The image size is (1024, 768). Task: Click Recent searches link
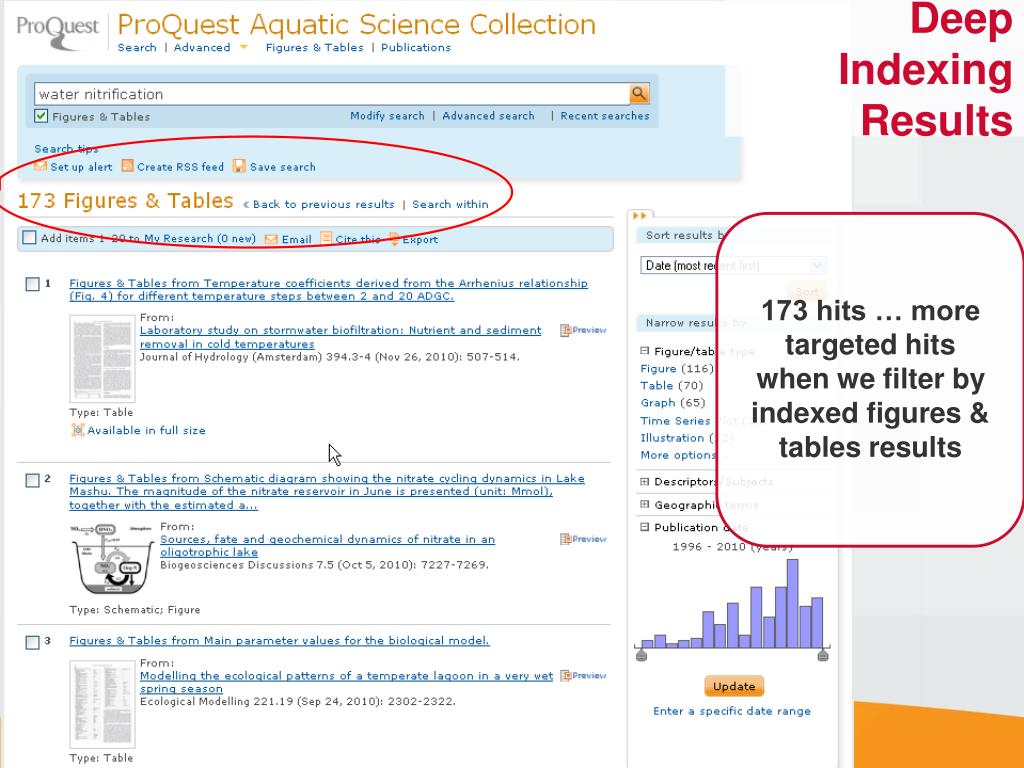(605, 116)
